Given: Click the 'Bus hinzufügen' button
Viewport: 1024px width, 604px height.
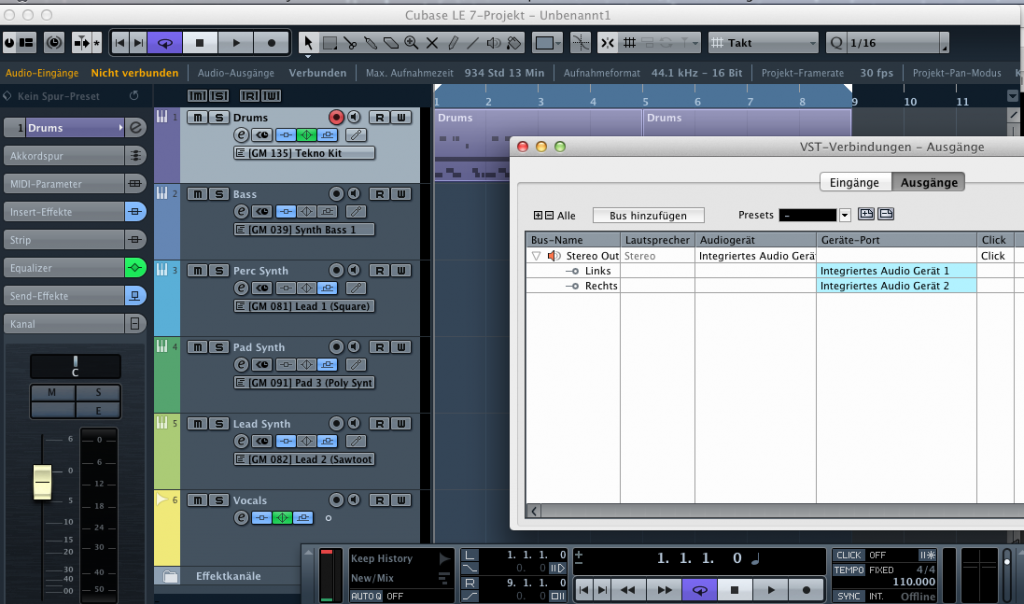Looking at the screenshot, I should coord(648,215).
